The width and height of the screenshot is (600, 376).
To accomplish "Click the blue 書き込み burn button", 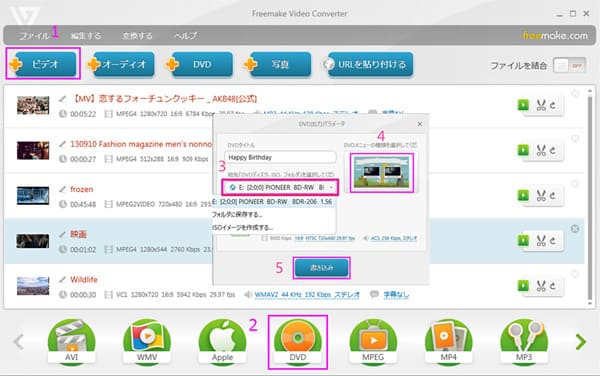I will 321,268.
